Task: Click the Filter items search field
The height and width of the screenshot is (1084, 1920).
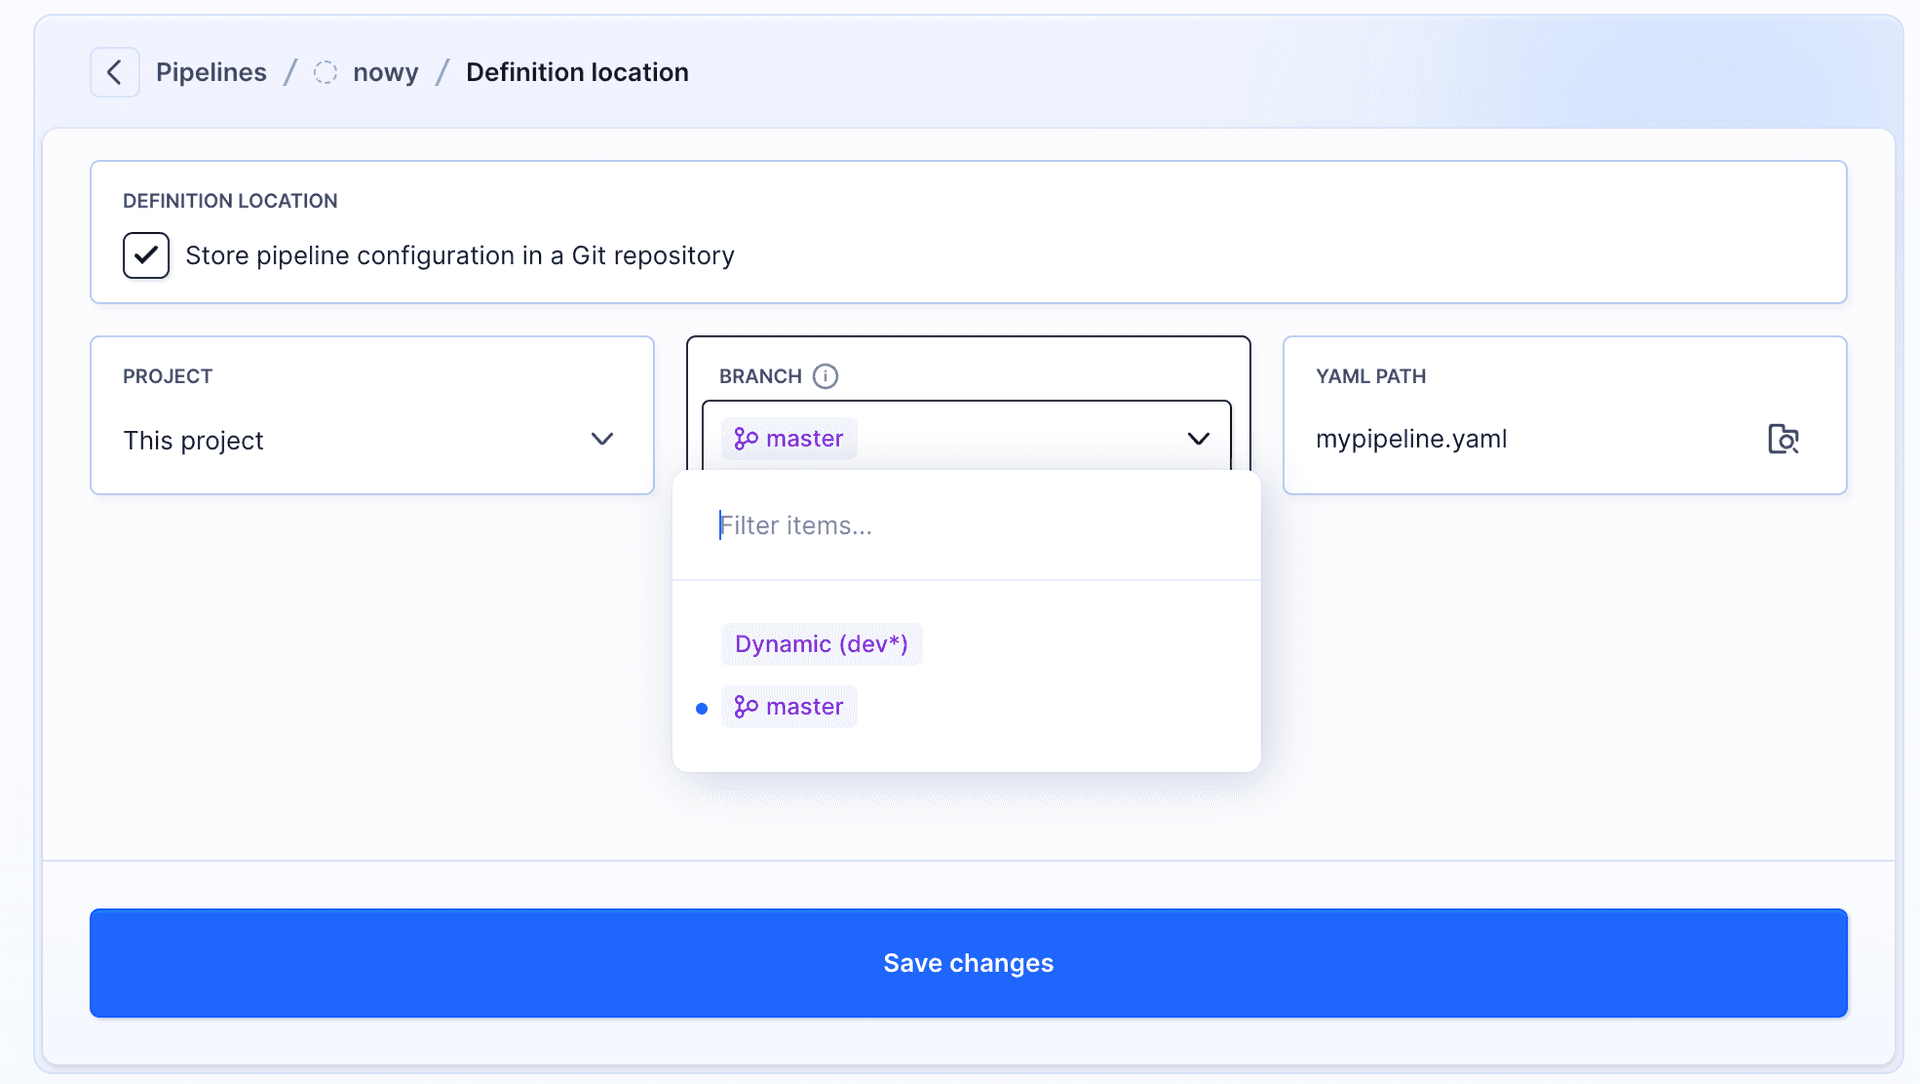Action: [x=900, y=525]
